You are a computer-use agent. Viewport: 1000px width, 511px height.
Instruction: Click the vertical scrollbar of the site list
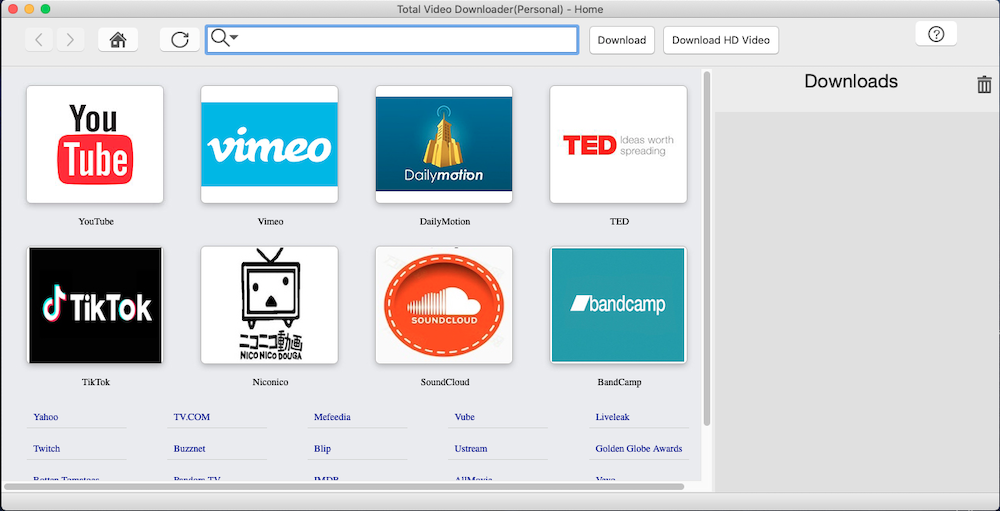point(706,249)
